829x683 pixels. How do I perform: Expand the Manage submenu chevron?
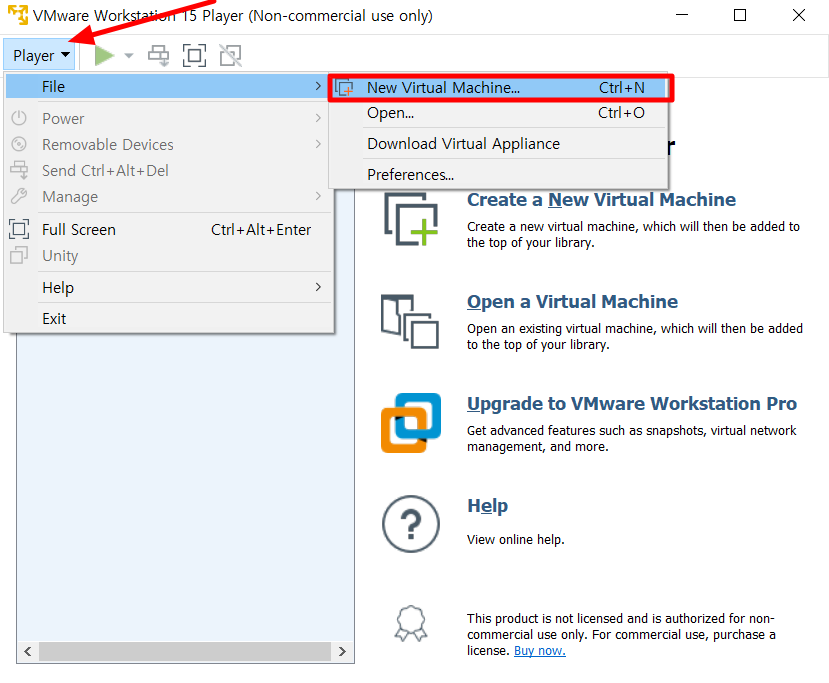(x=318, y=196)
